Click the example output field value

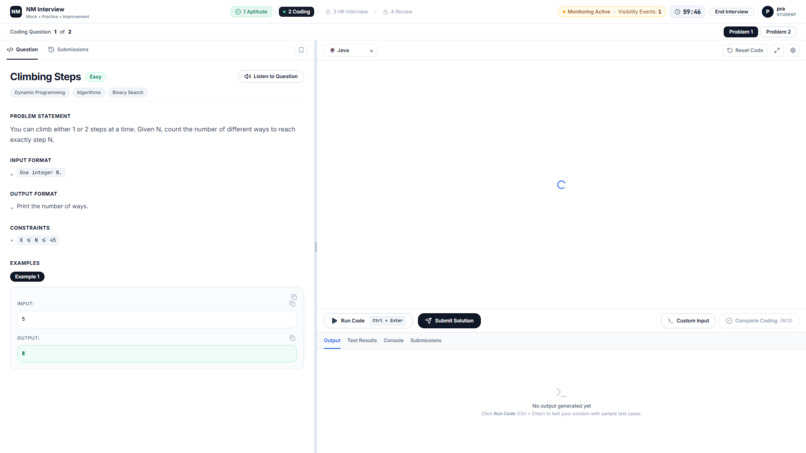157,354
